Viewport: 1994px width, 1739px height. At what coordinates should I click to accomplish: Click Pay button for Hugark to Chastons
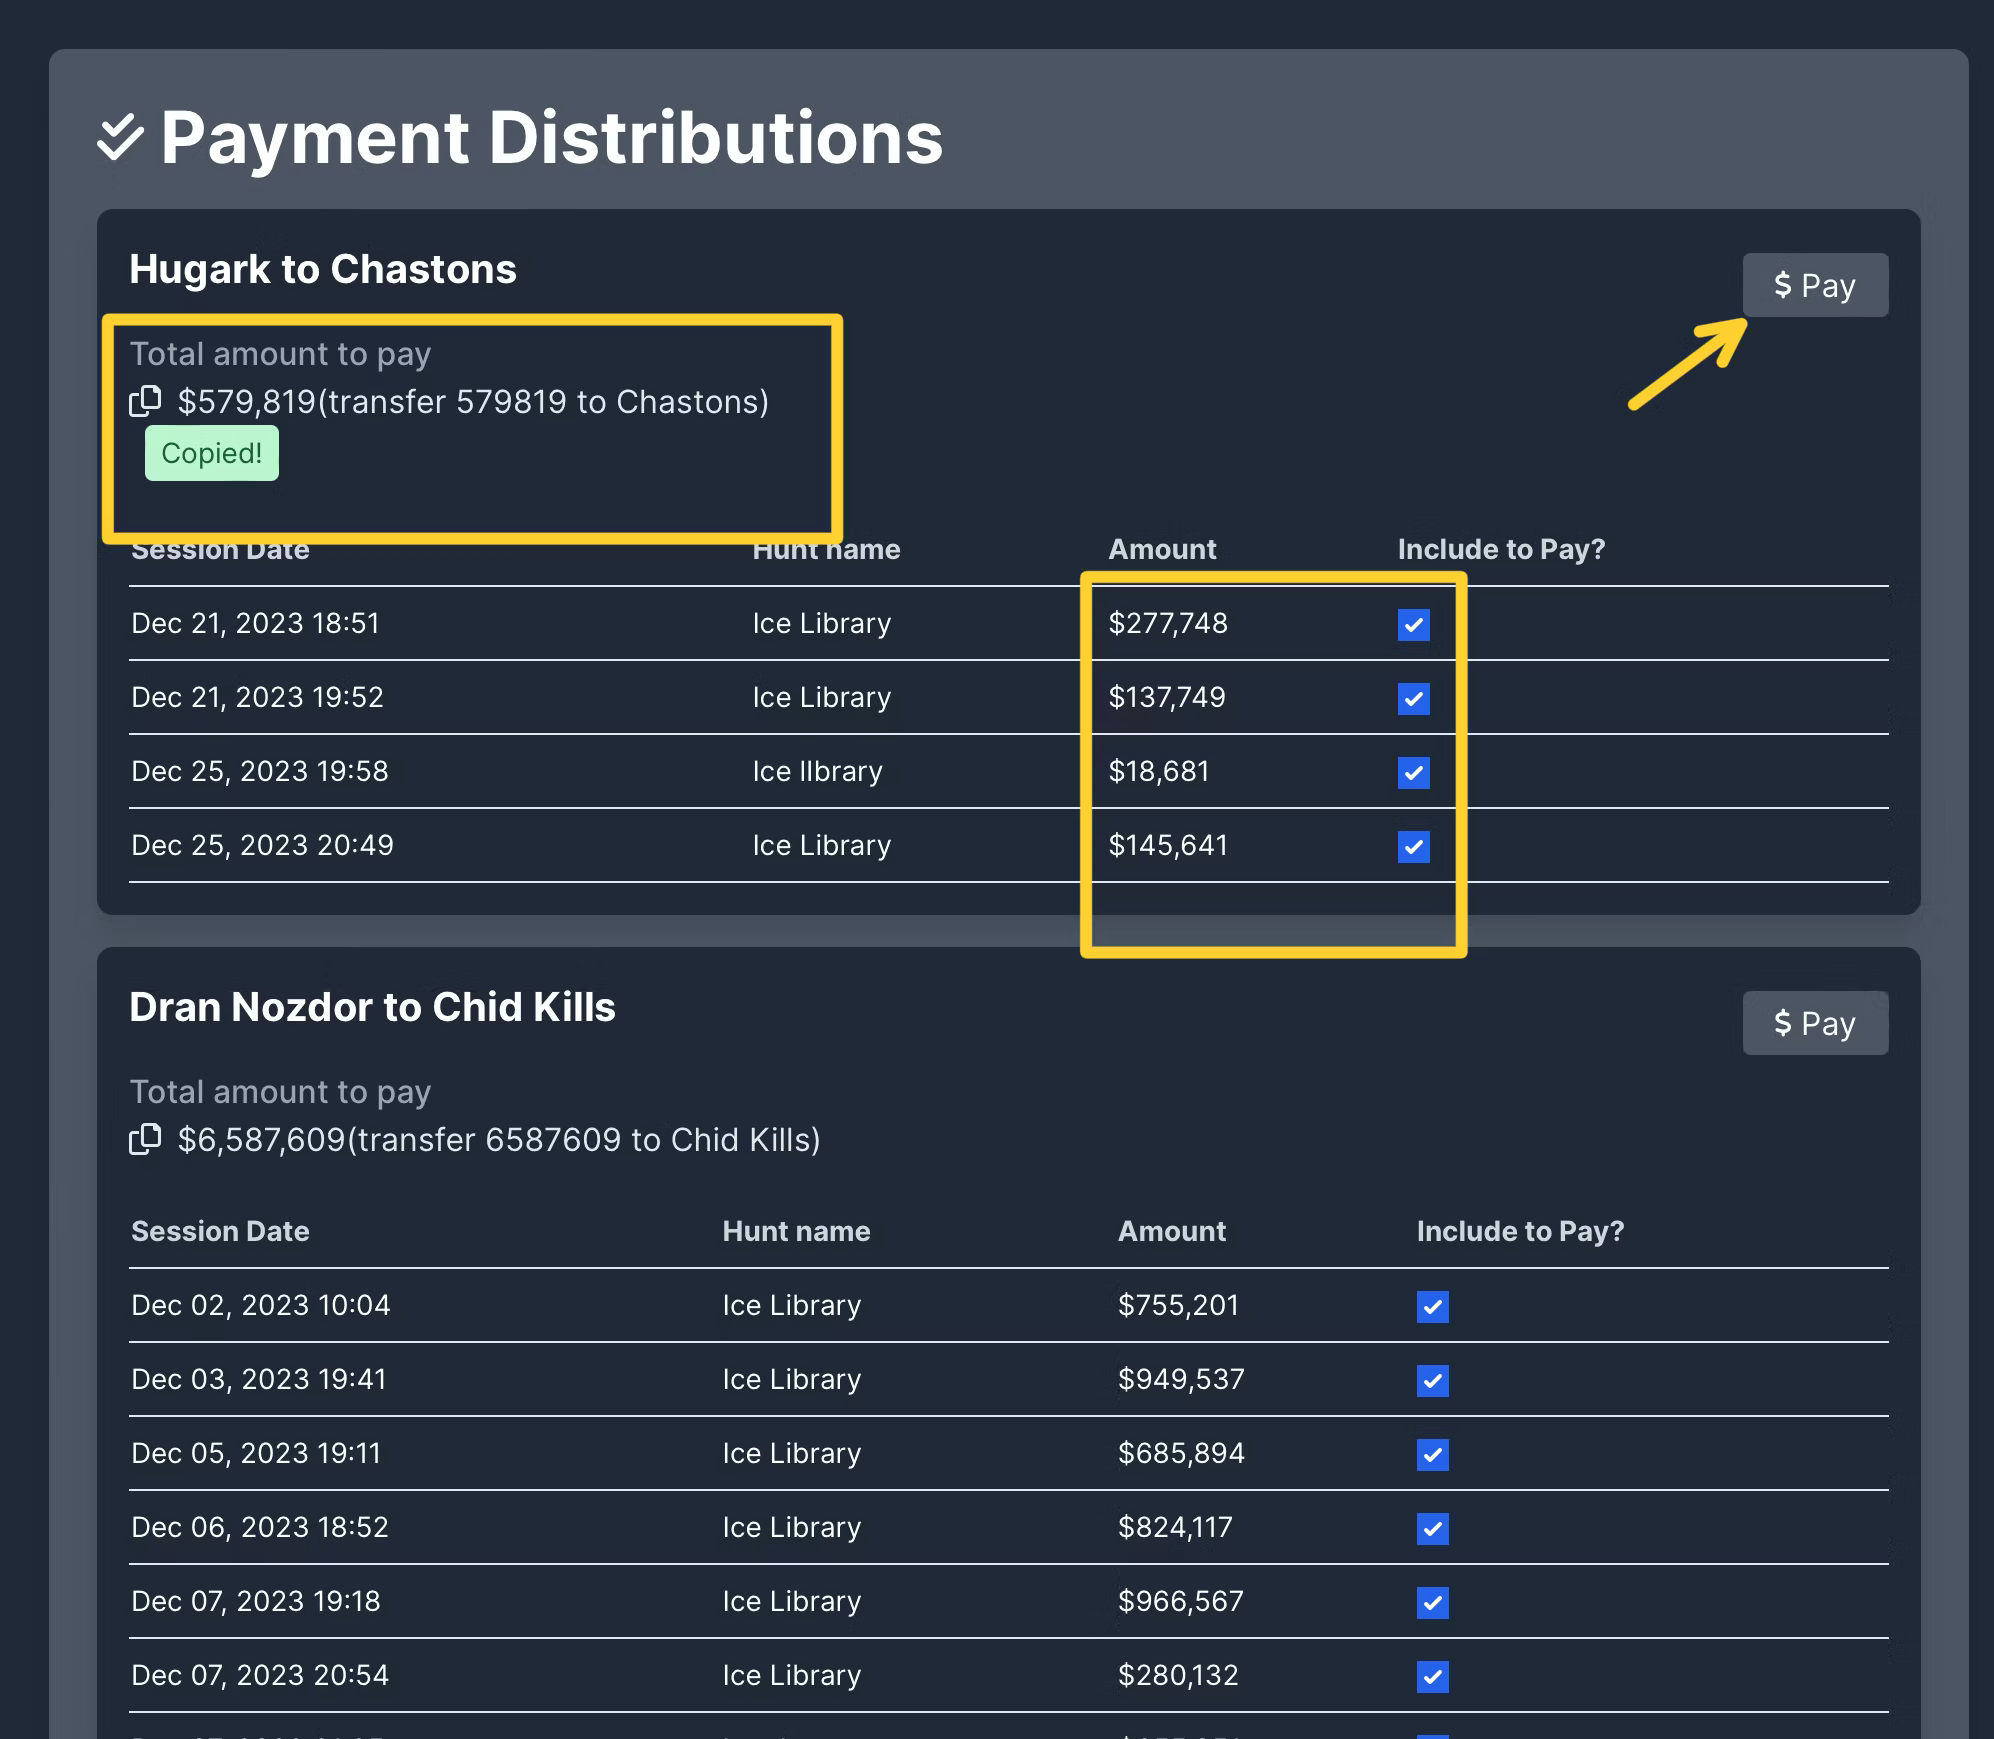coord(1815,285)
